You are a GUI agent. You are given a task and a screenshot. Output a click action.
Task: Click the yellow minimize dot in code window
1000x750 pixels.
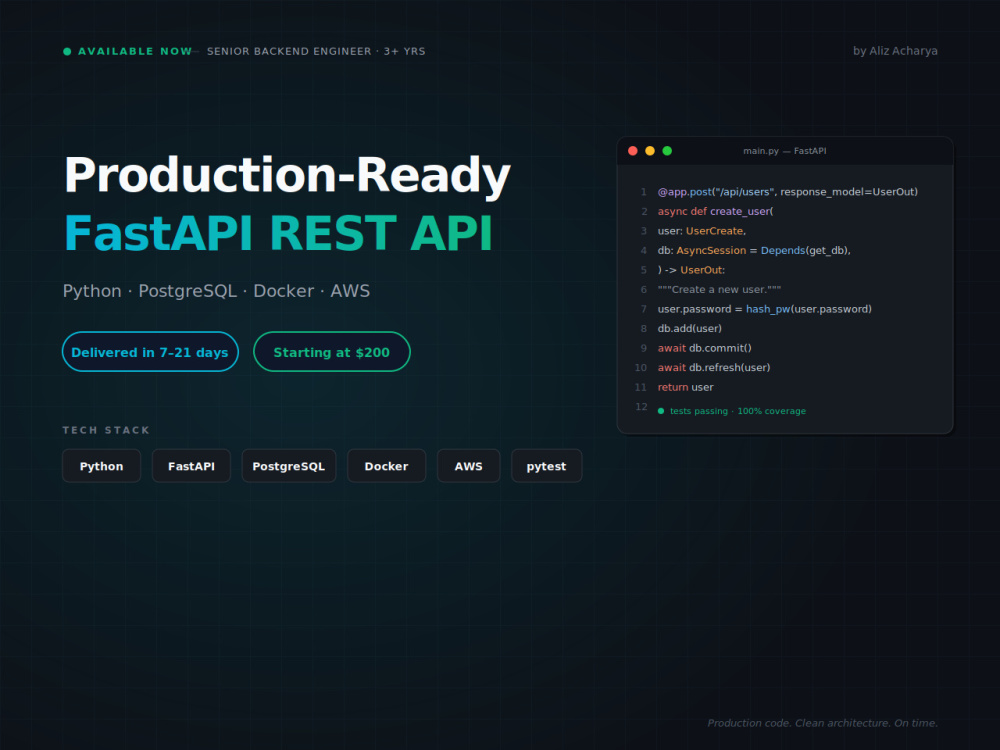650,151
